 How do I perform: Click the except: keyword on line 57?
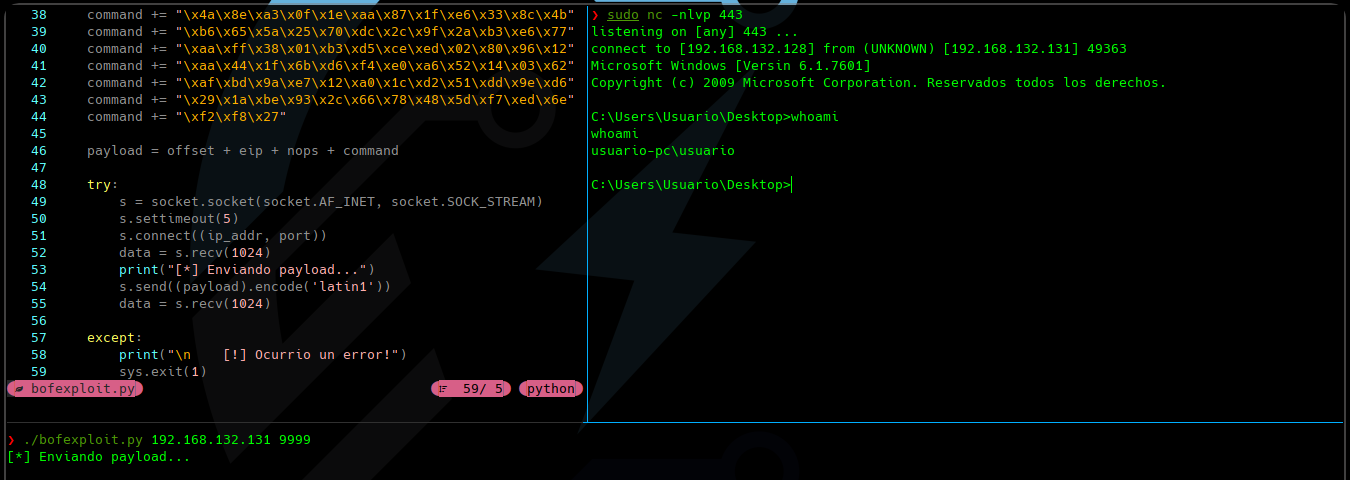click(114, 338)
